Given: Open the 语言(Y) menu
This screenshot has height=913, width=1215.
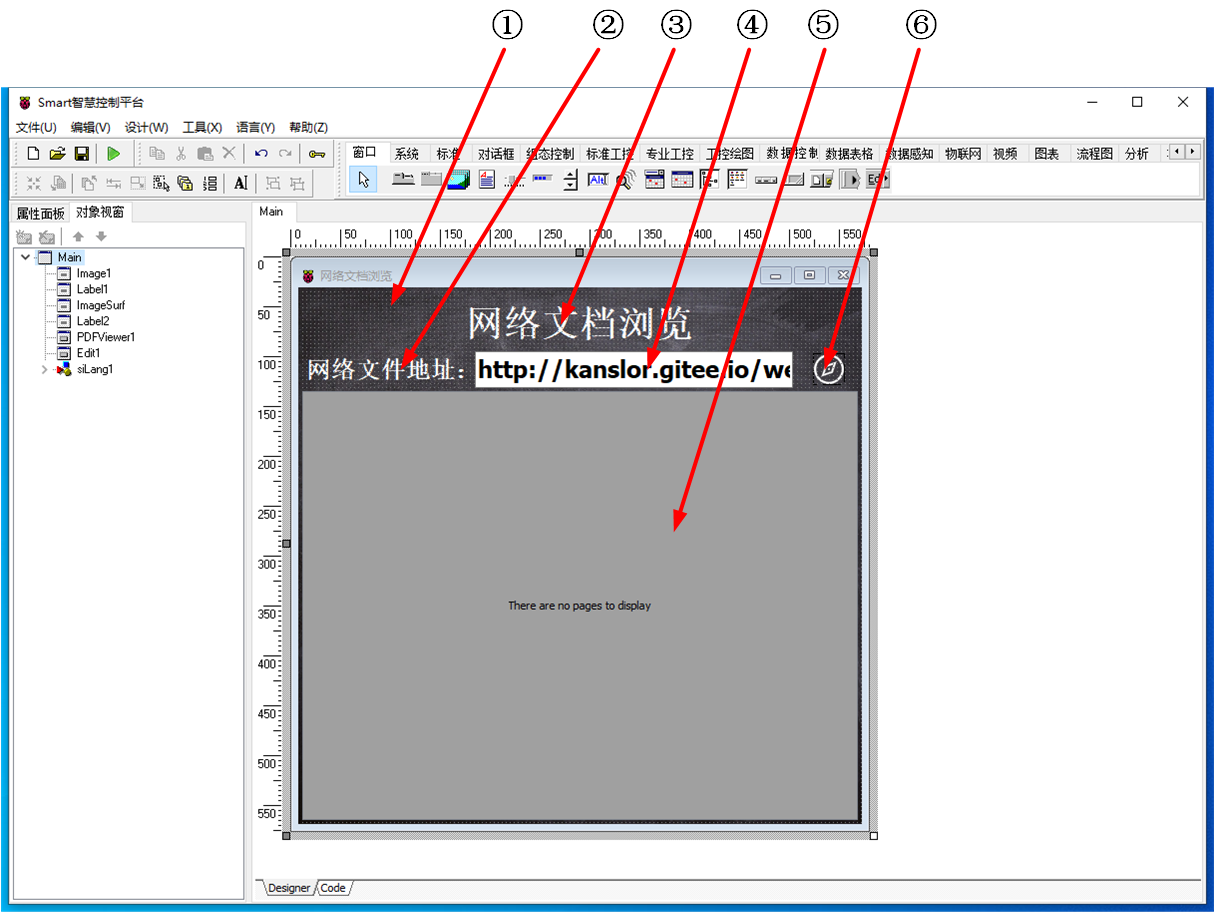Looking at the screenshot, I should (x=255, y=127).
